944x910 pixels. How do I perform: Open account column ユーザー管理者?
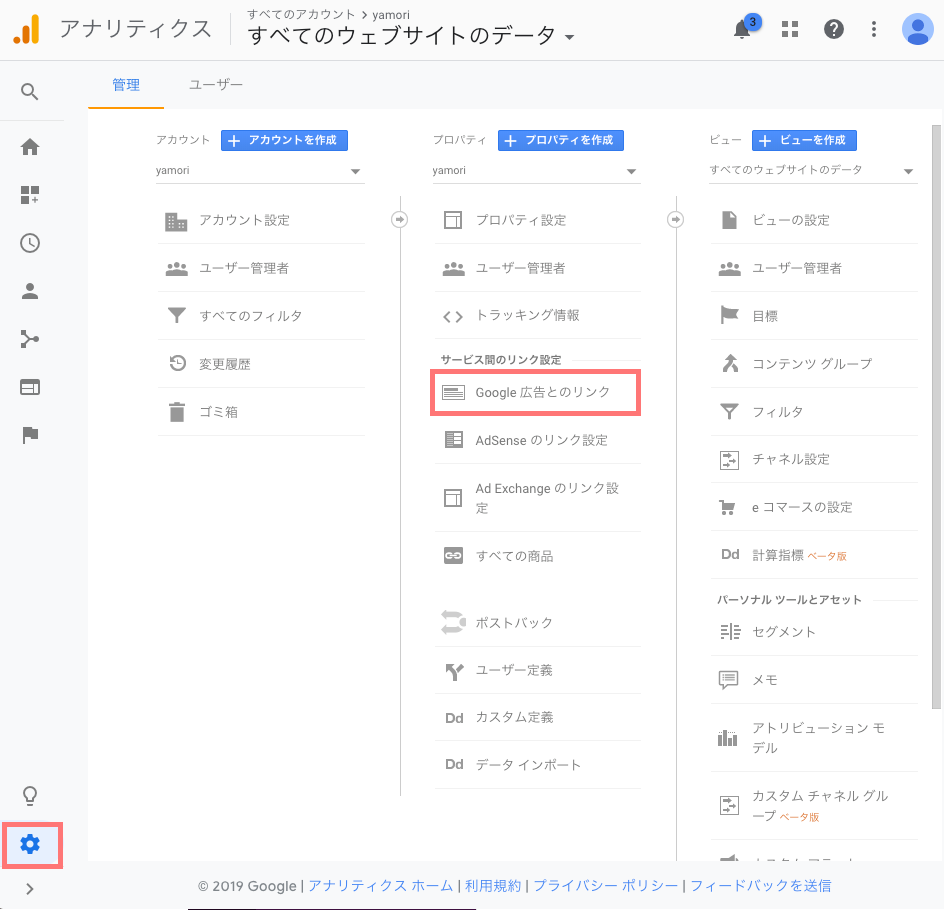coord(261,268)
